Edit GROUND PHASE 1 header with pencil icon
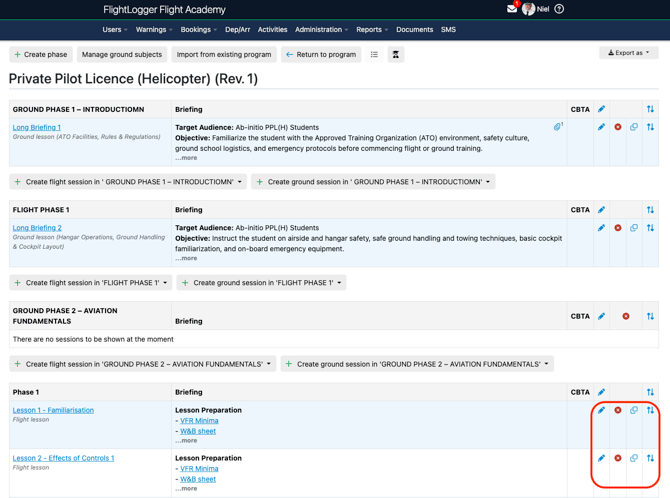 601,109
